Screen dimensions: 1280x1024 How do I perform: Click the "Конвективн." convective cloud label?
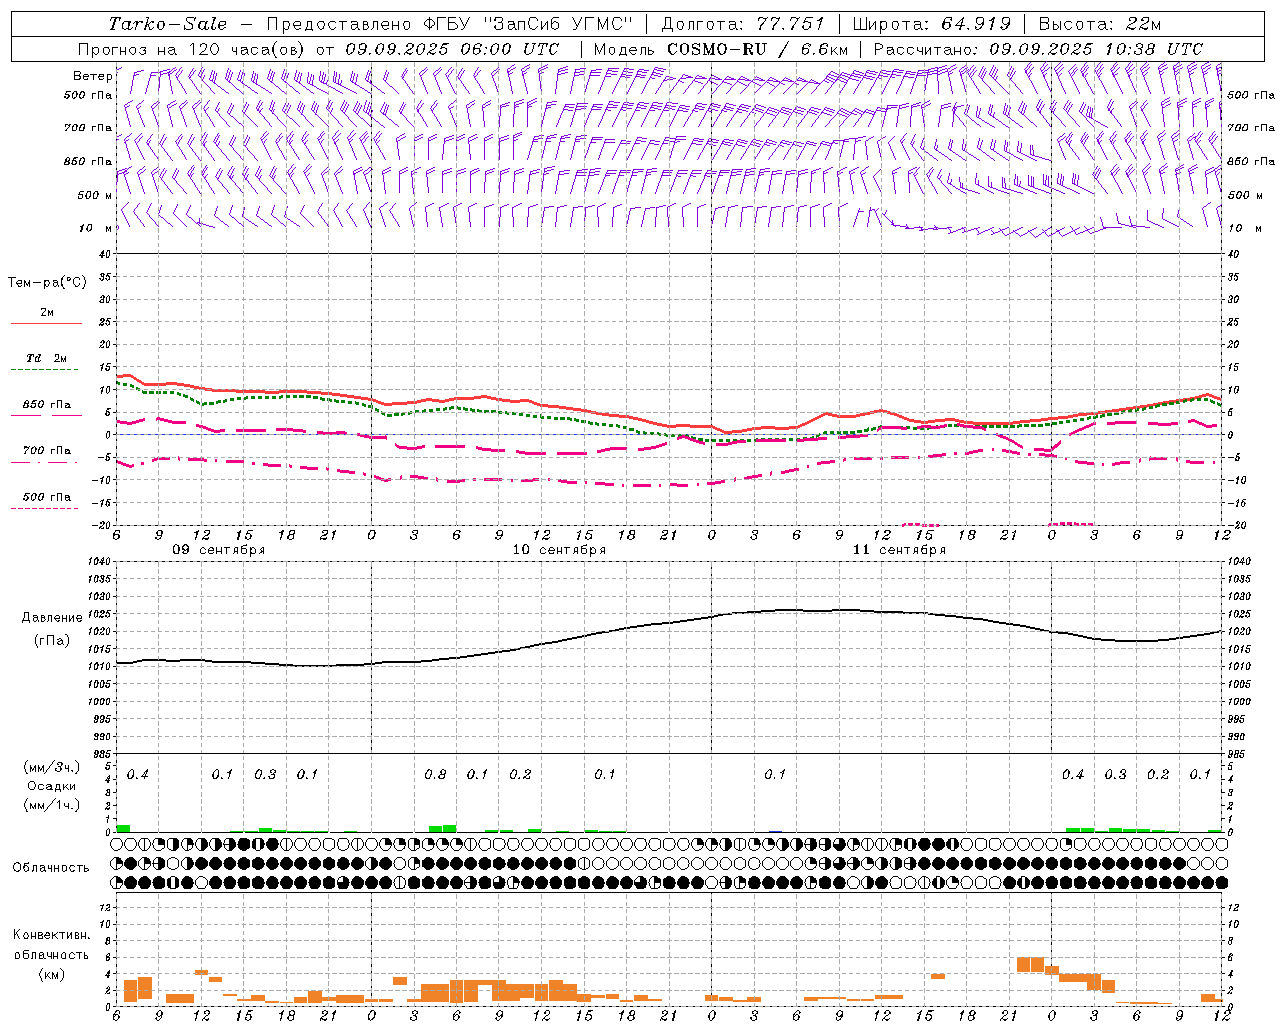(x=51, y=935)
